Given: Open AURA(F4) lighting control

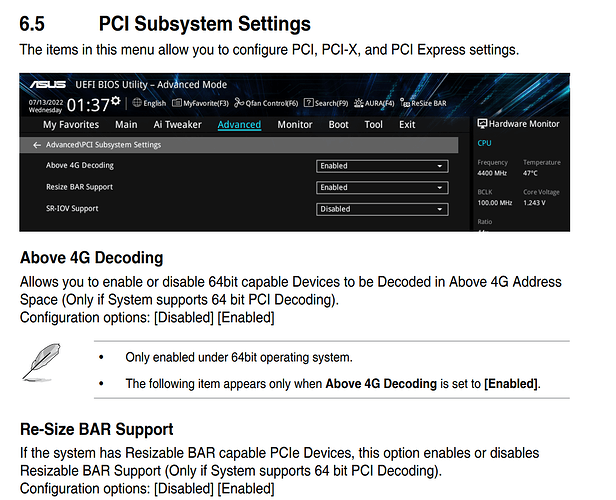Looking at the screenshot, I should 374,103.
